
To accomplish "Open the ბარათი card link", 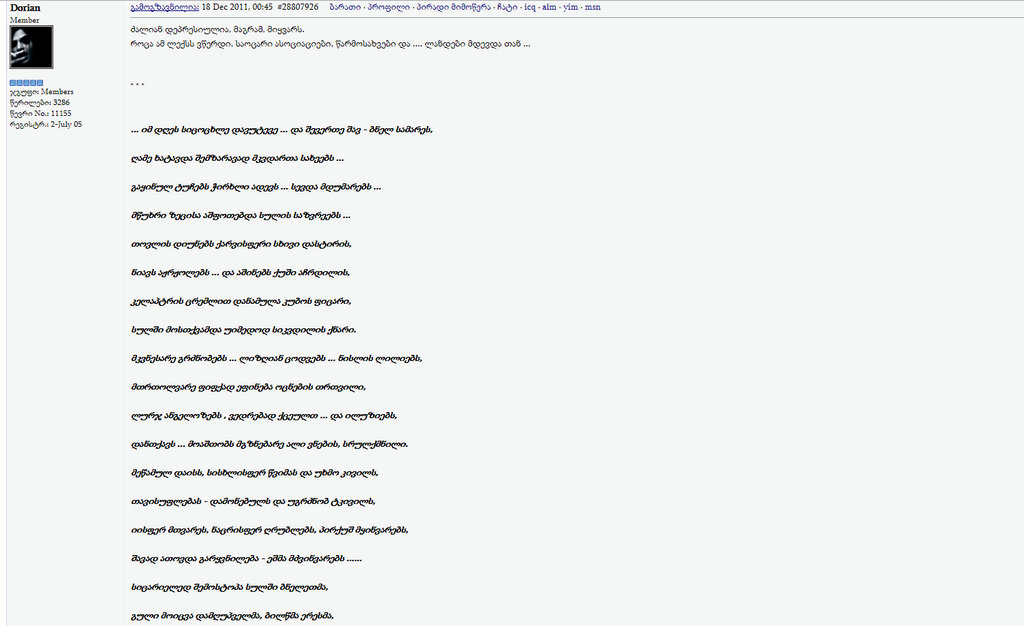I will (x=345, y=7).
